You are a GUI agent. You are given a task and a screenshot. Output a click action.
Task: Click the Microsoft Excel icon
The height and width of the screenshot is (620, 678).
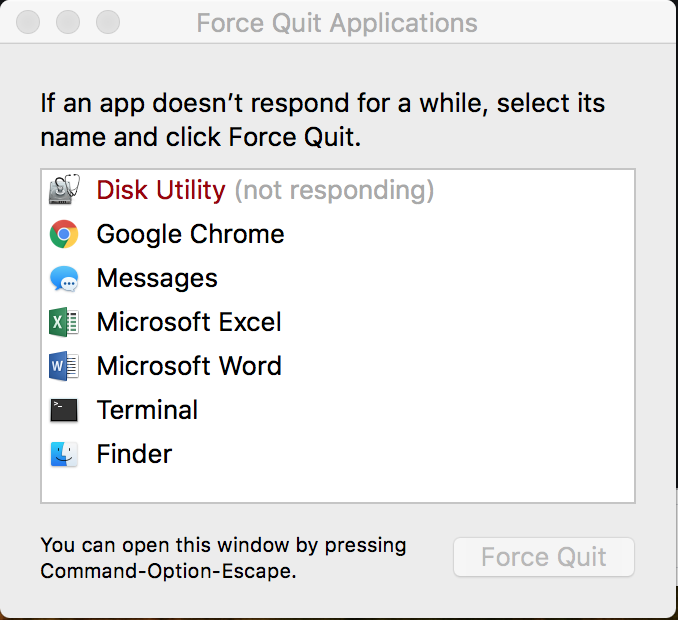point(64,322)
